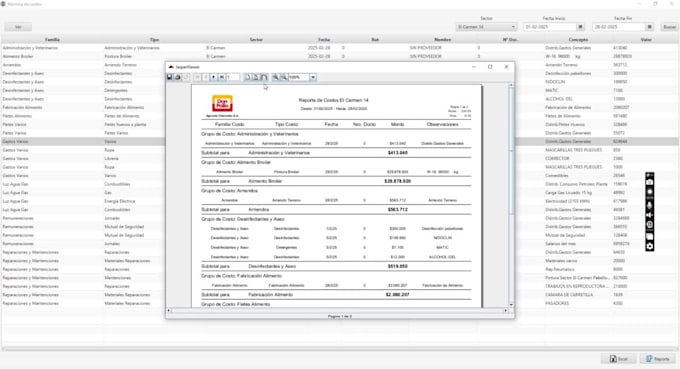Click the highlighted Gastos Varios row
This screenshot has height=369, width=680.
83,141
